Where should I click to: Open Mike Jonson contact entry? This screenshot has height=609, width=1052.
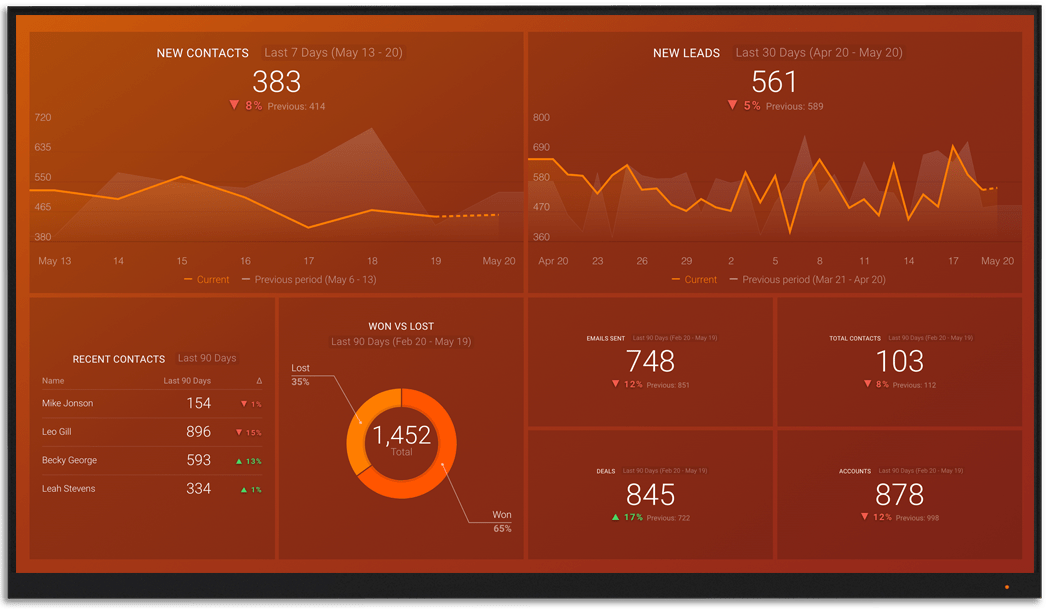(68, 403)
